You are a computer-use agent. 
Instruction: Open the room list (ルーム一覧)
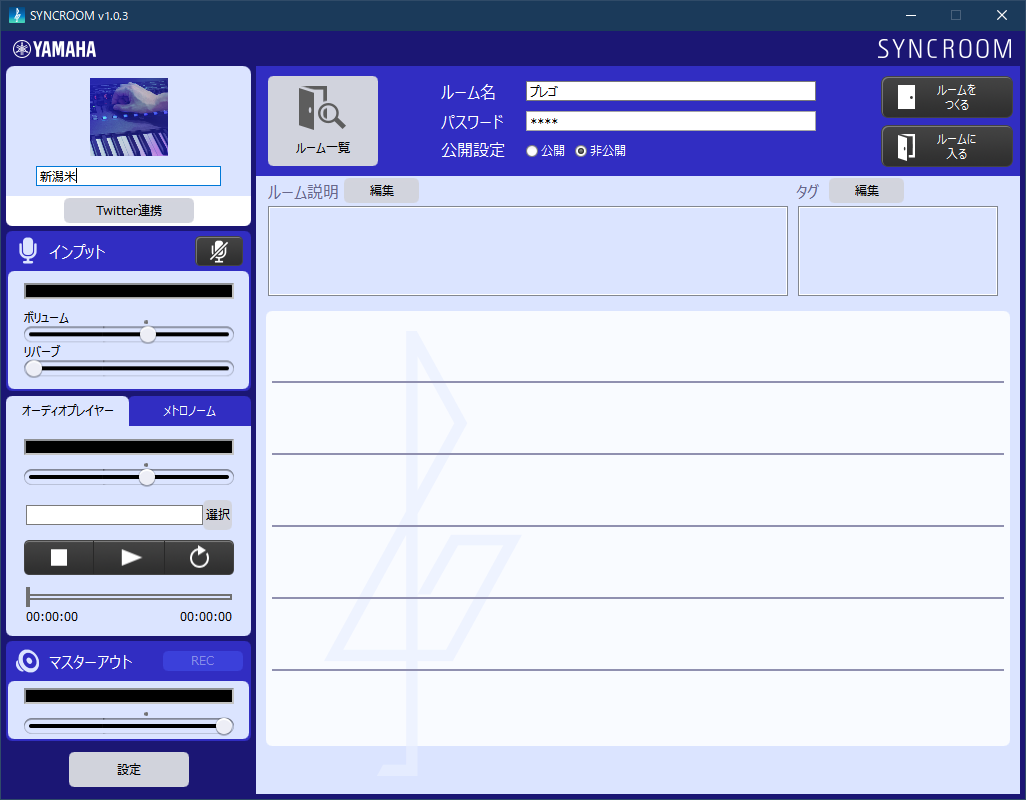click(x=322, y=121)
